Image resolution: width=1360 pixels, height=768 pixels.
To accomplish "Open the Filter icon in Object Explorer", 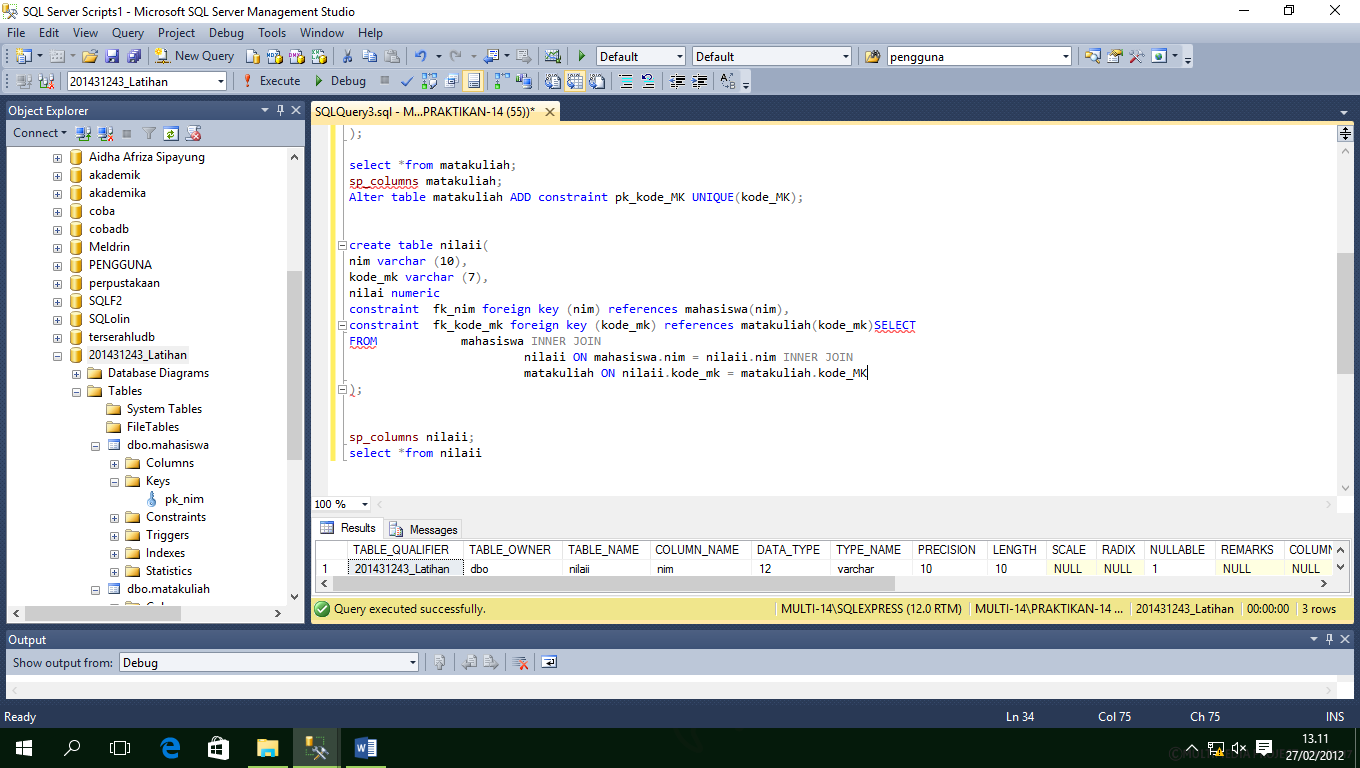I will pos(148,132).
